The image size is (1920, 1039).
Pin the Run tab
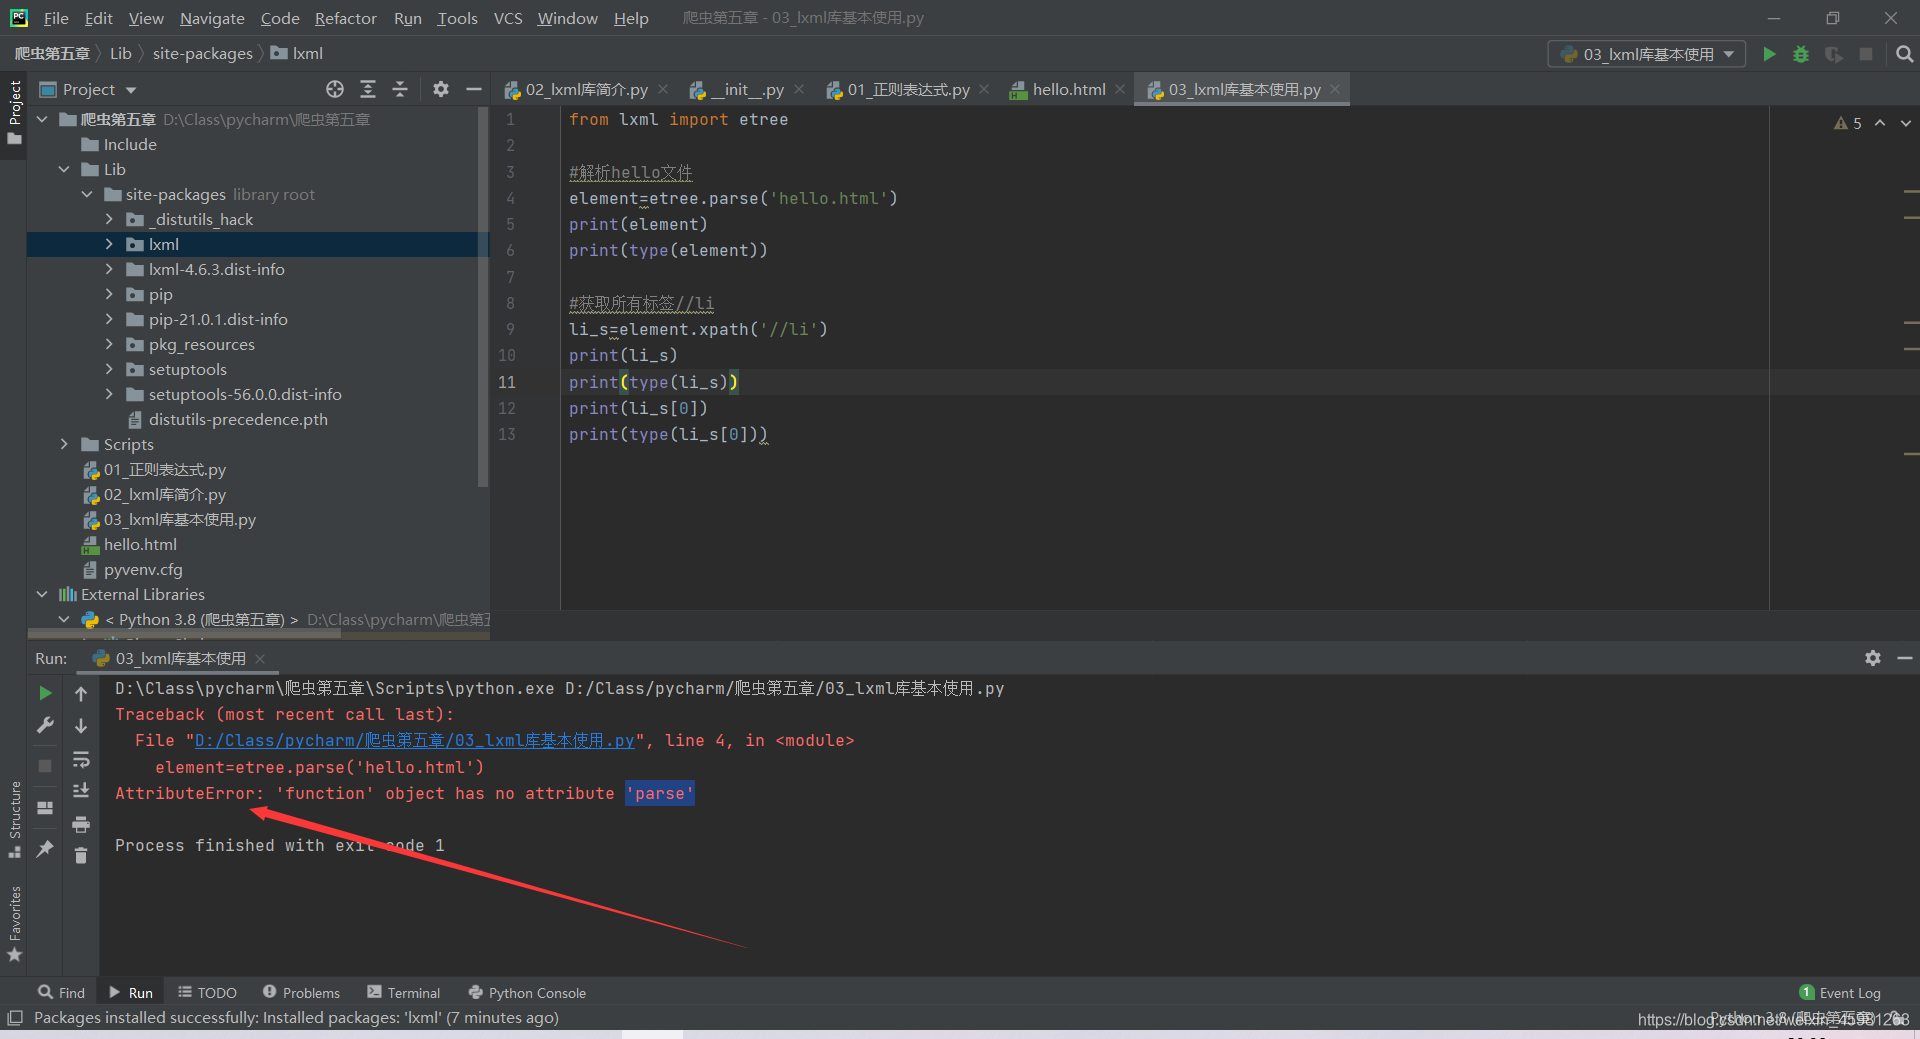coord(45,849)
